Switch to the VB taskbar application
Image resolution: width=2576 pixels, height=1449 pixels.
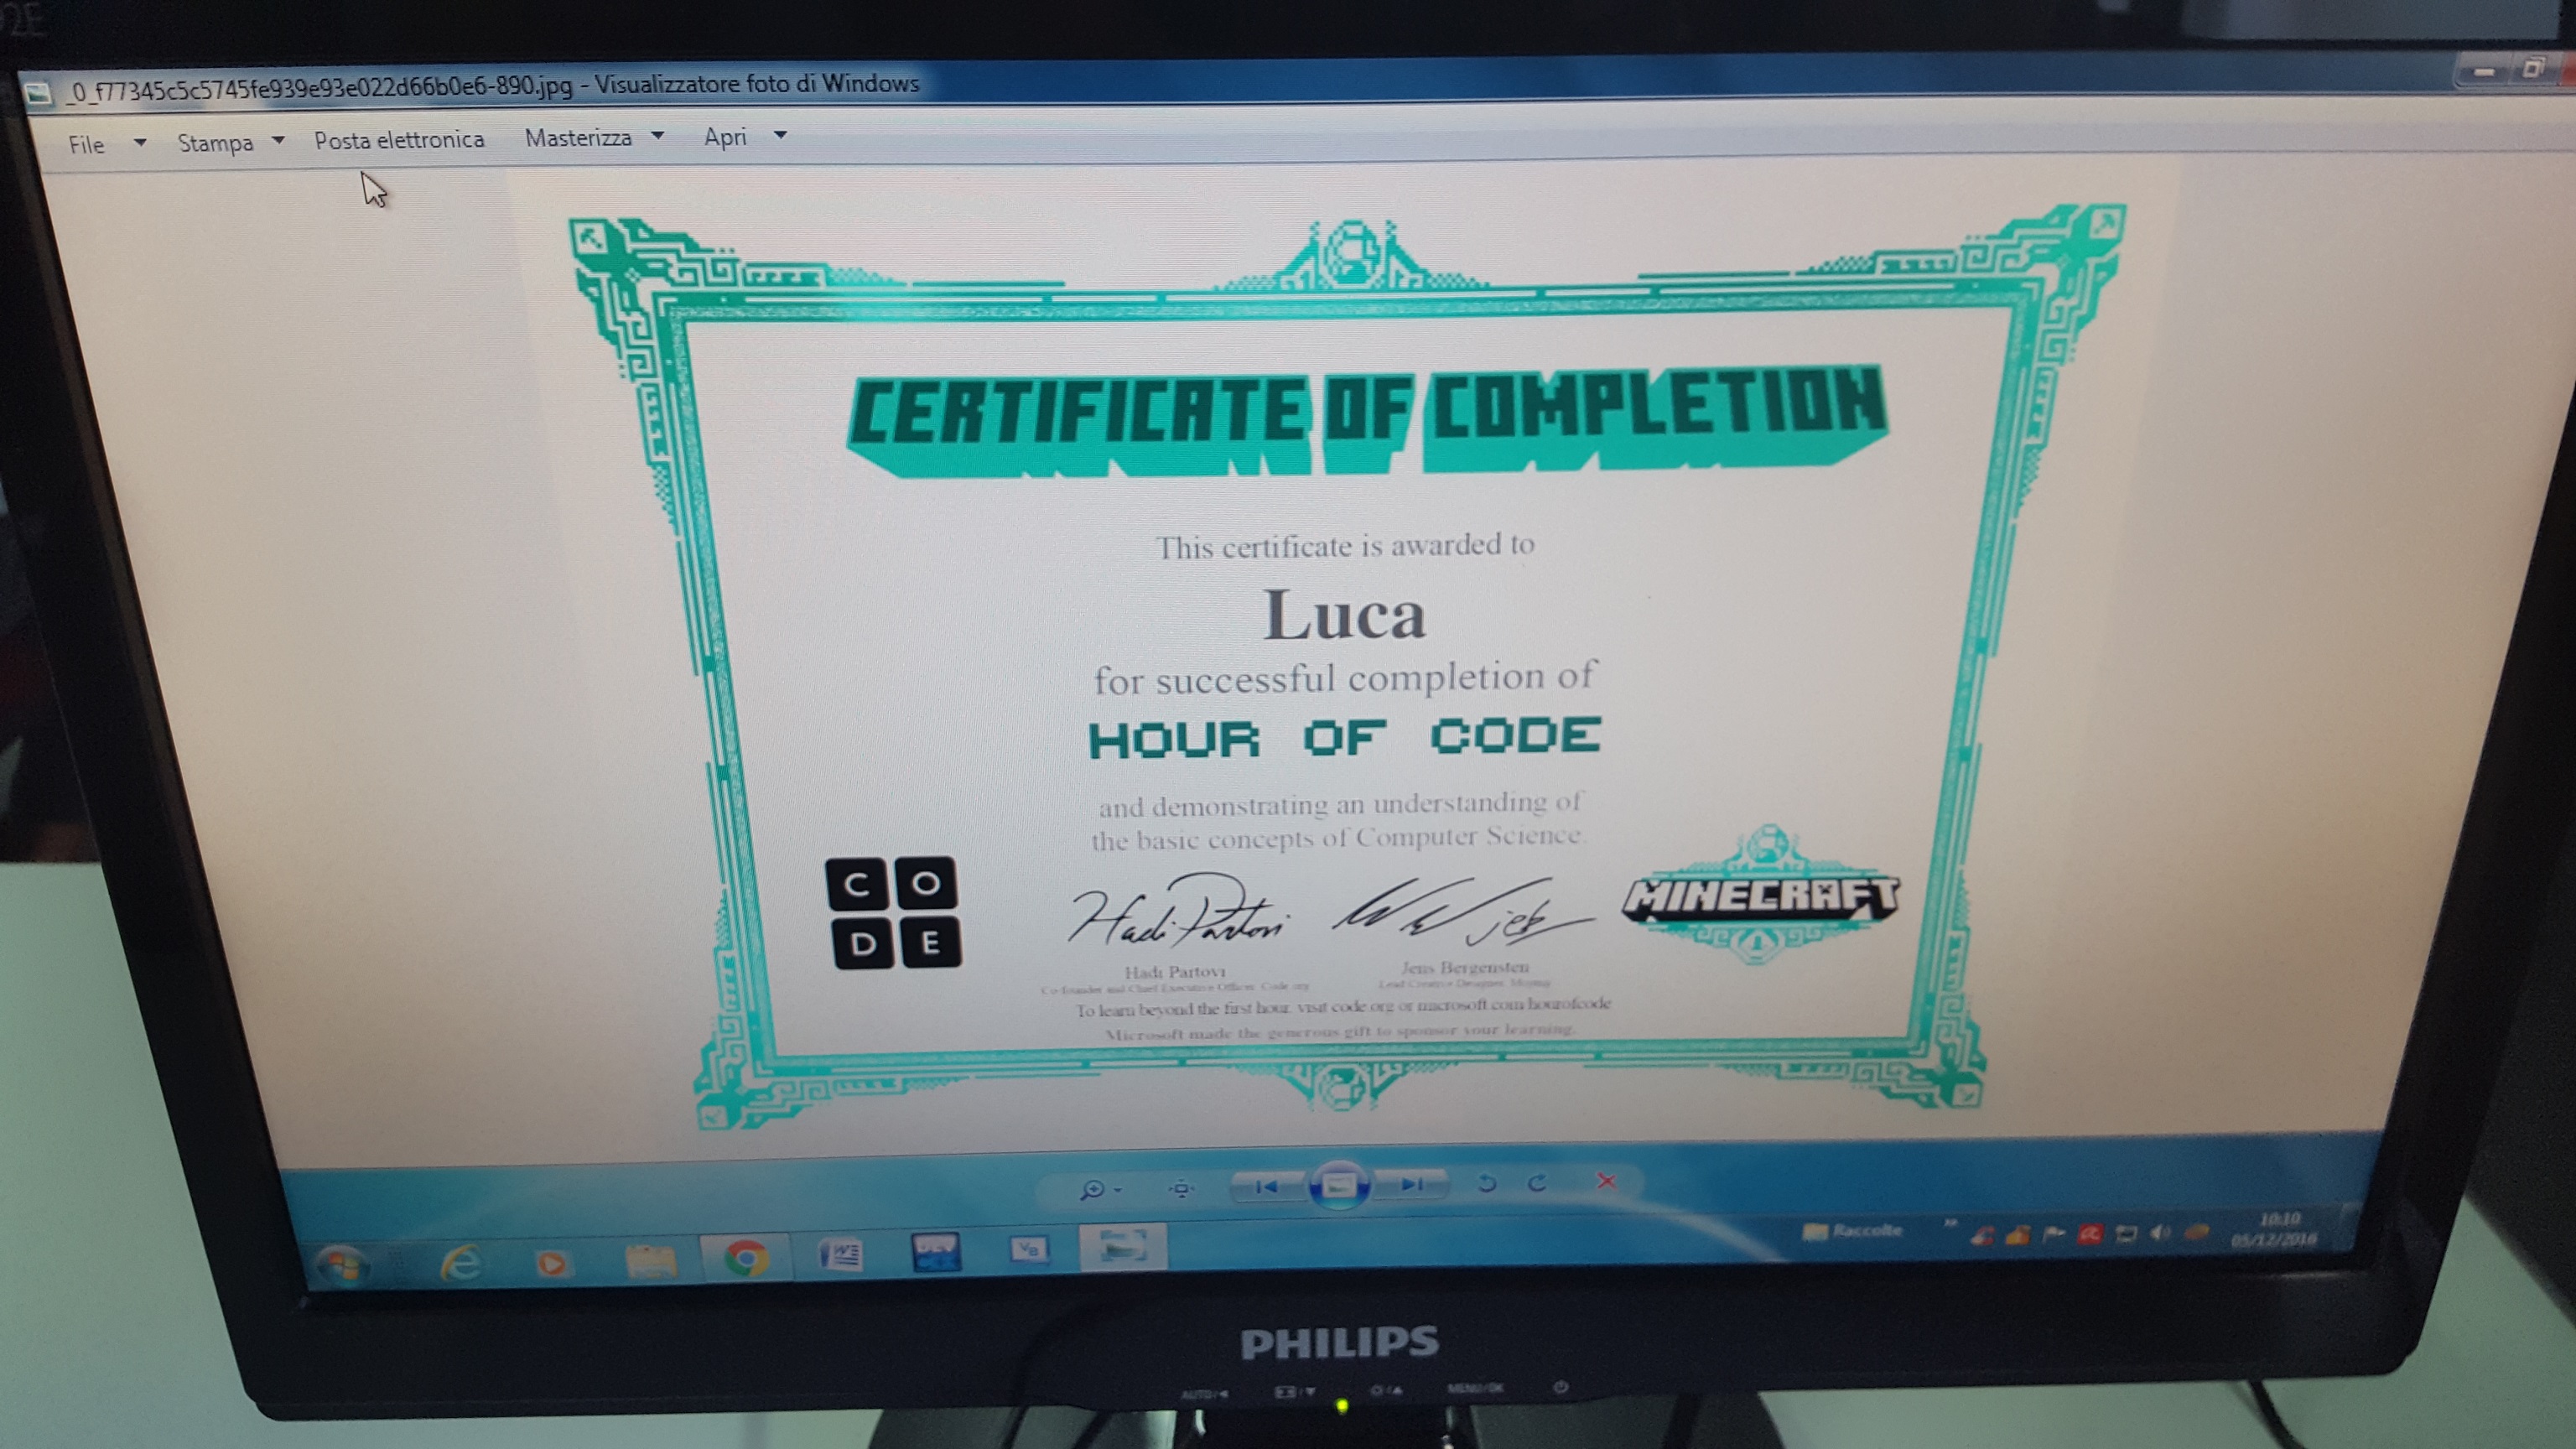[1028, 1249]
